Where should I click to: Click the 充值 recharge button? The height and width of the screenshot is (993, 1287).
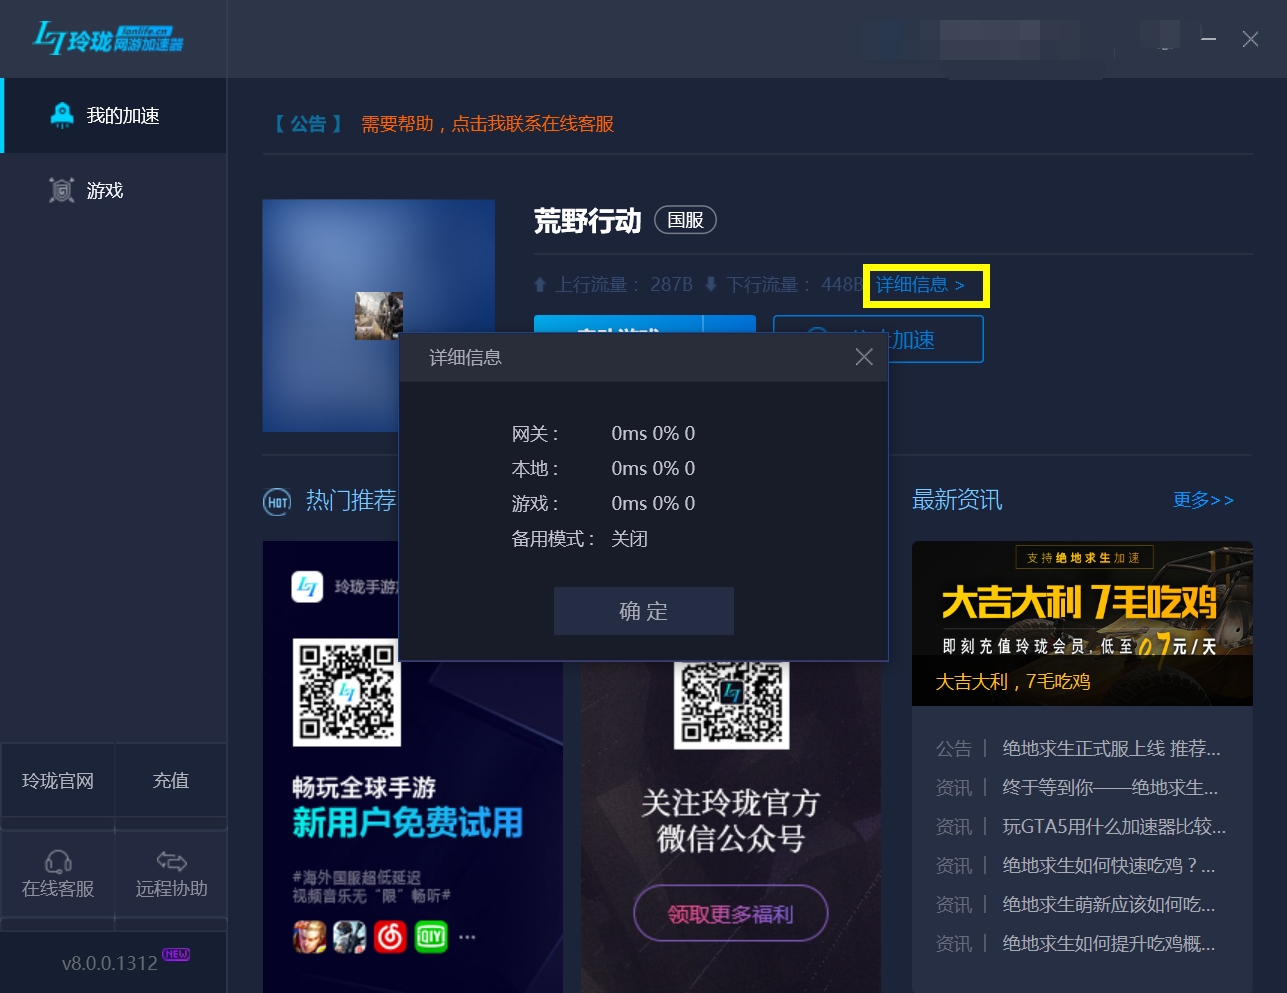[171, 781]
